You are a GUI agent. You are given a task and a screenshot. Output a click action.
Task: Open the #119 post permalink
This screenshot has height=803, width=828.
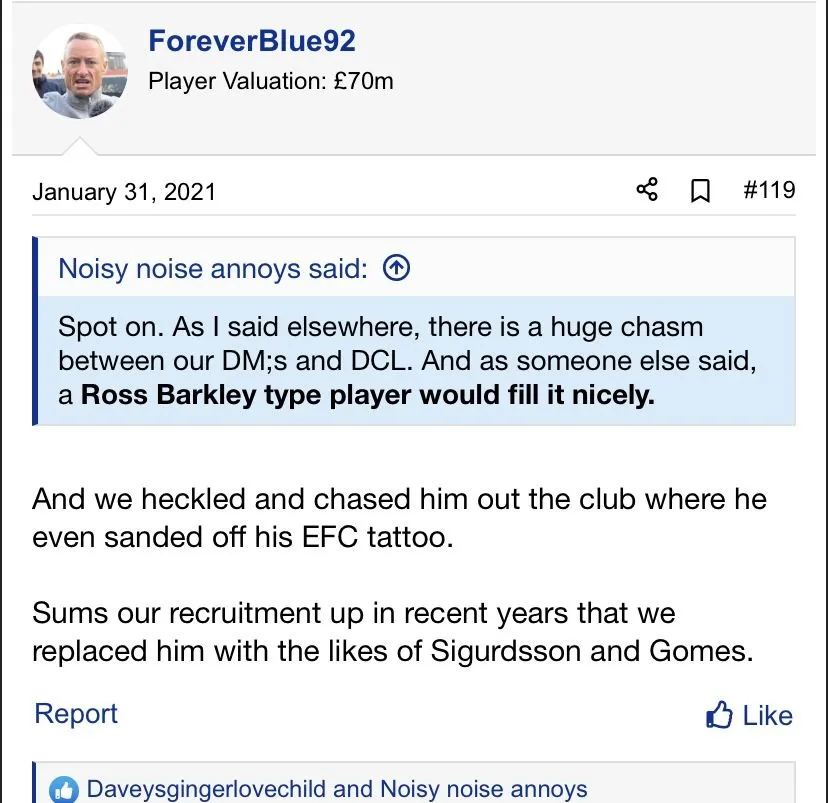(x=769, y=189)
